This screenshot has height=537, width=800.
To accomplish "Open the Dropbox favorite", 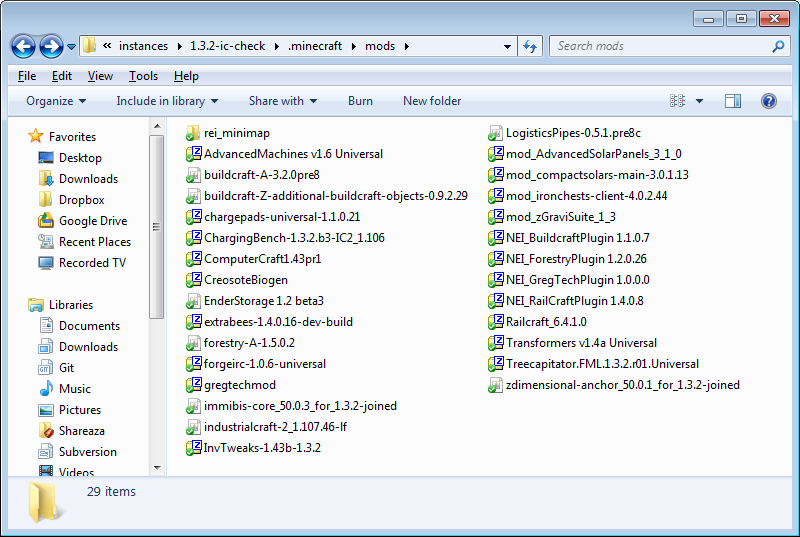I will [81, 200].
